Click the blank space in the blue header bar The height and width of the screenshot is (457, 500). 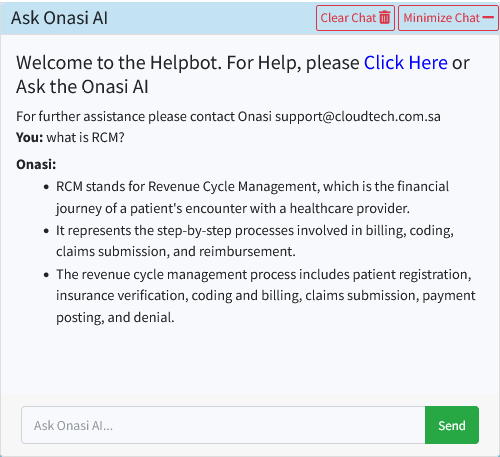212,18
